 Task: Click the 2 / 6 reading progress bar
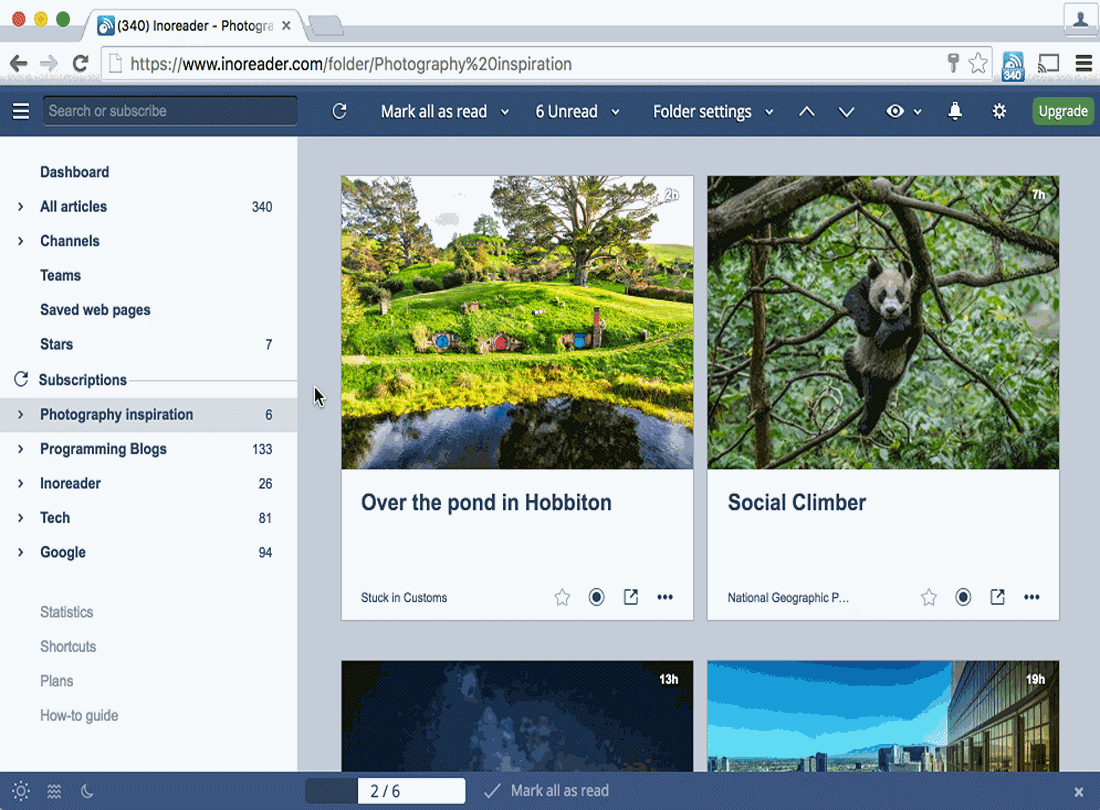pos(385,791)
